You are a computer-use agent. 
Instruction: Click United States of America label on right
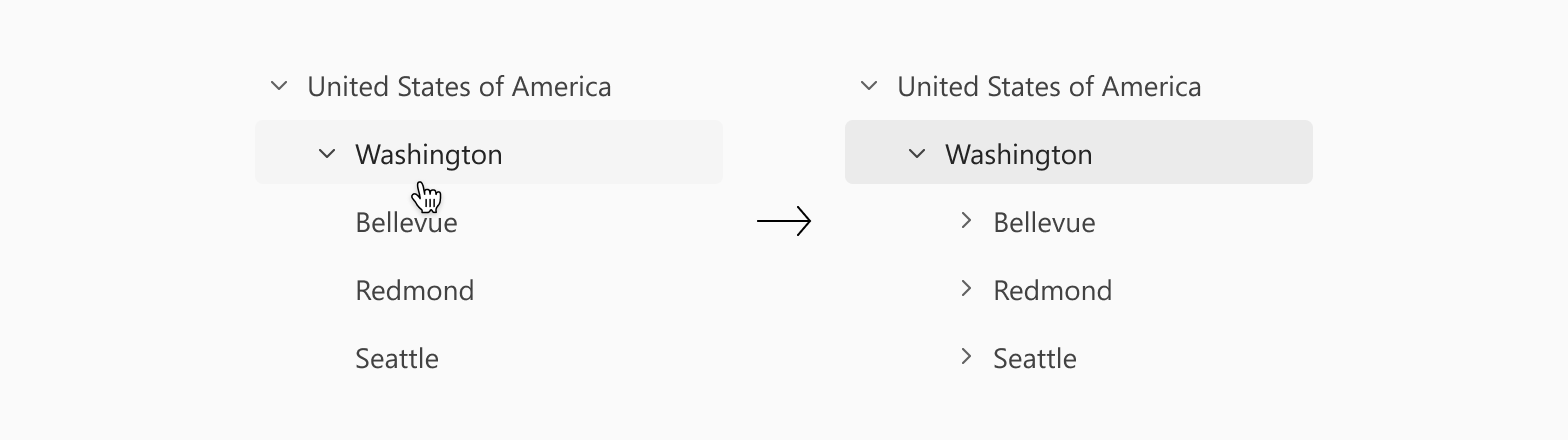click(1049, 86)
